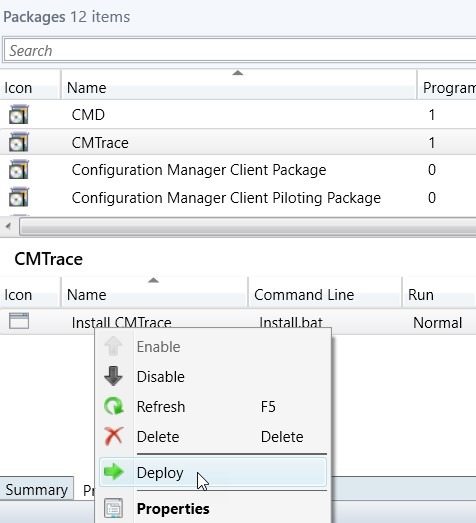Sort programs by Command Line column
The image size is (476, 523).
pos(325,293)
